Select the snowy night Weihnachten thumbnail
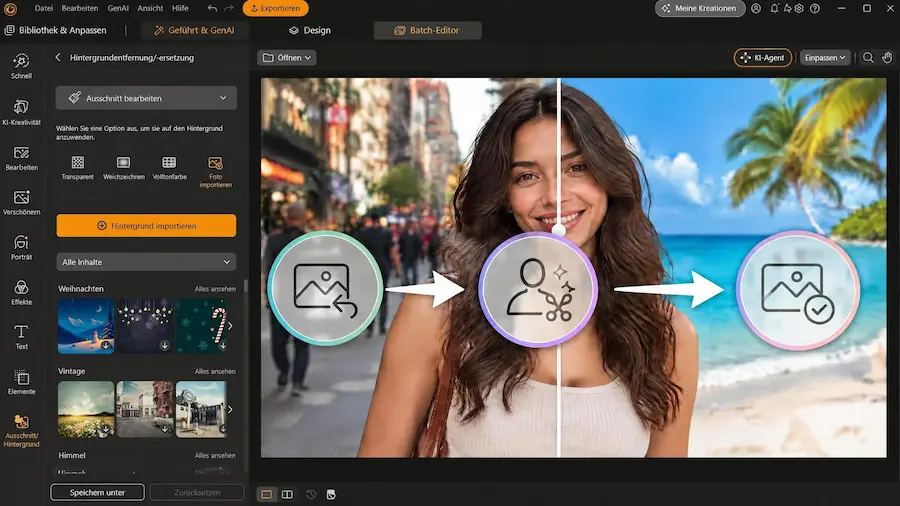 pyautogui.click(x=86, y=325)
